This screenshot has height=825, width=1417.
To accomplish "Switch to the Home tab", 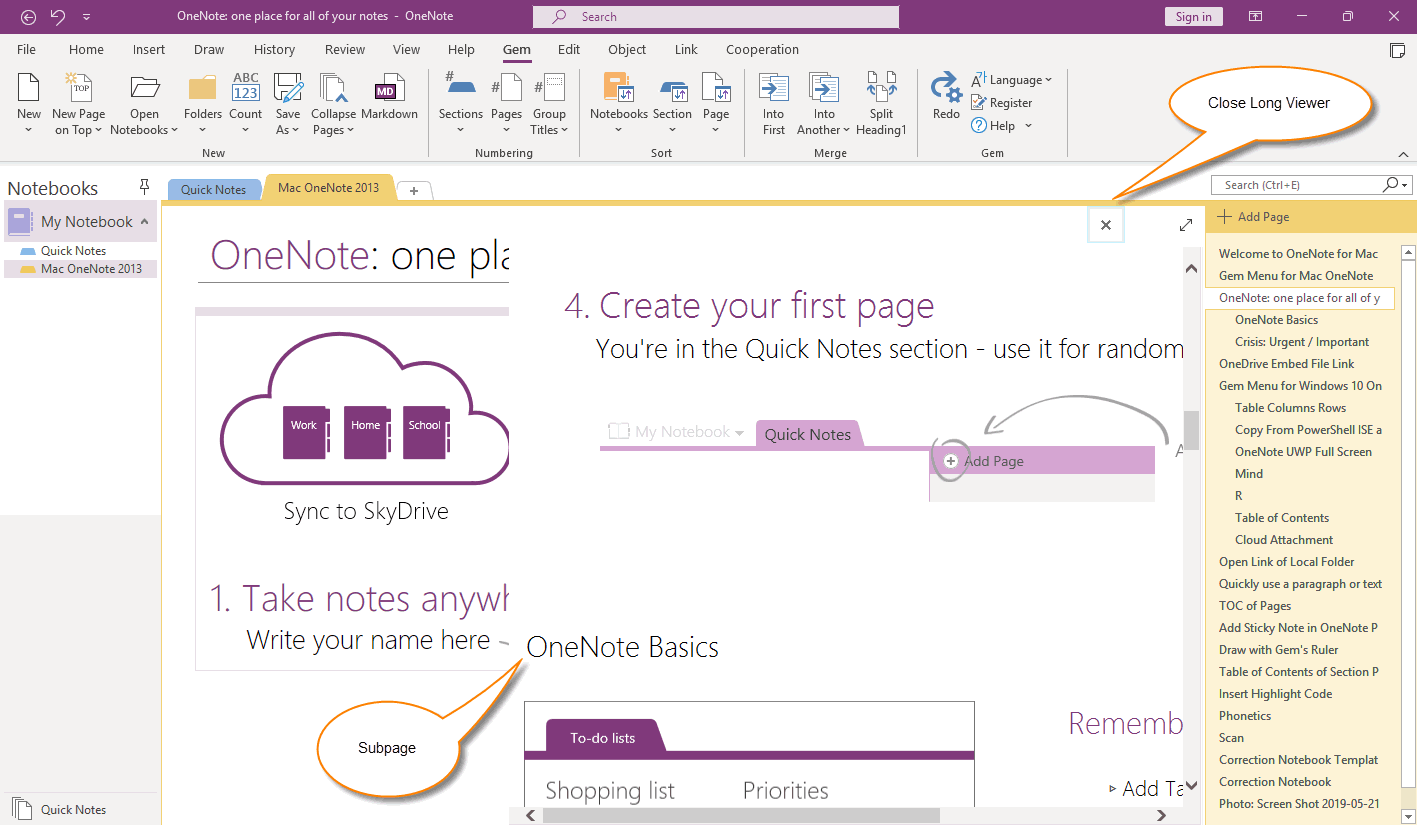I will pyautogui.click(x=86, y=50).
